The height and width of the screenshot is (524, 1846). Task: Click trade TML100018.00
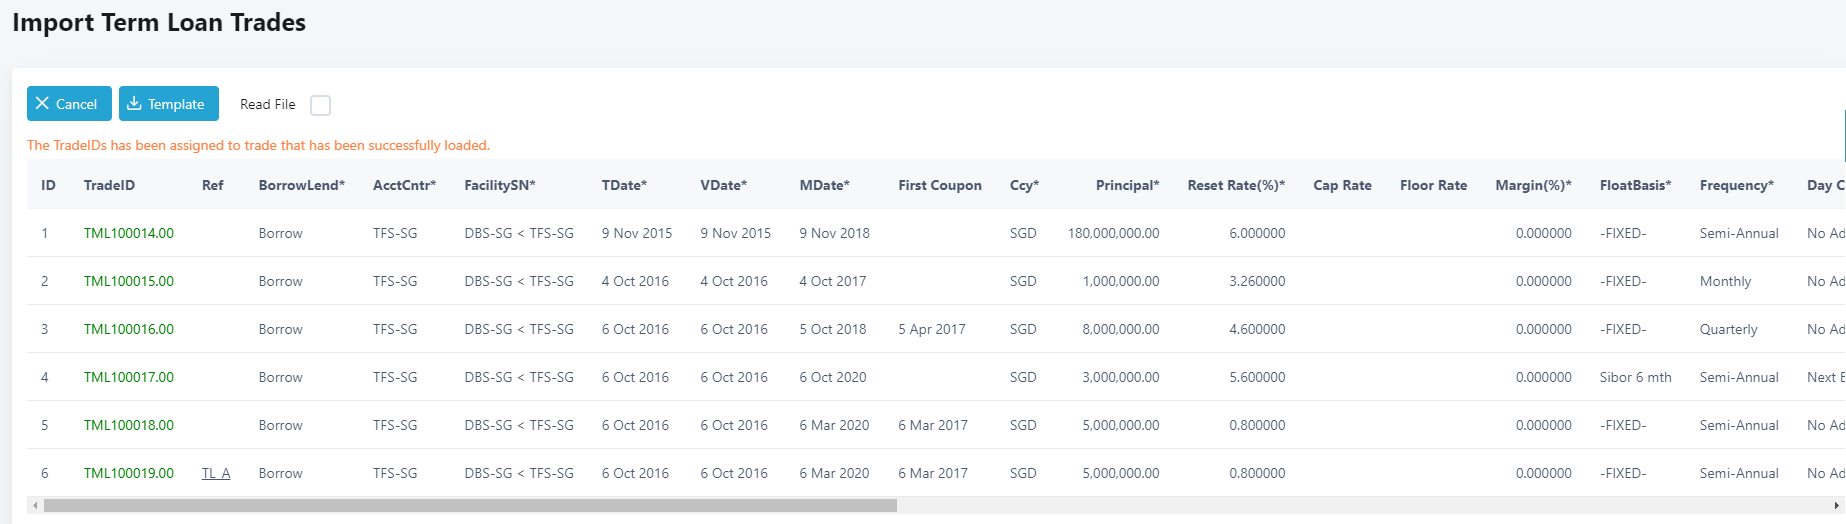(x=128, y=425)
